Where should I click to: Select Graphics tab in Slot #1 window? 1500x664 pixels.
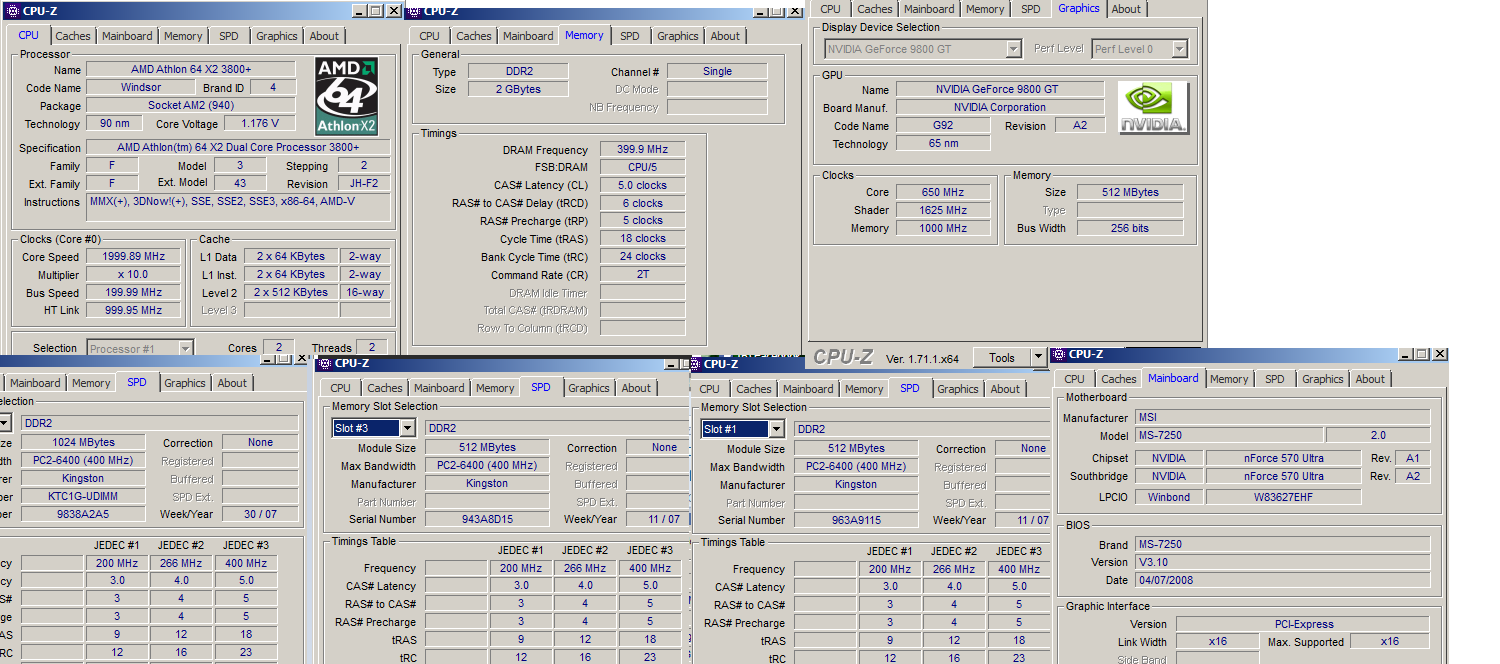(x=958, y=389)
